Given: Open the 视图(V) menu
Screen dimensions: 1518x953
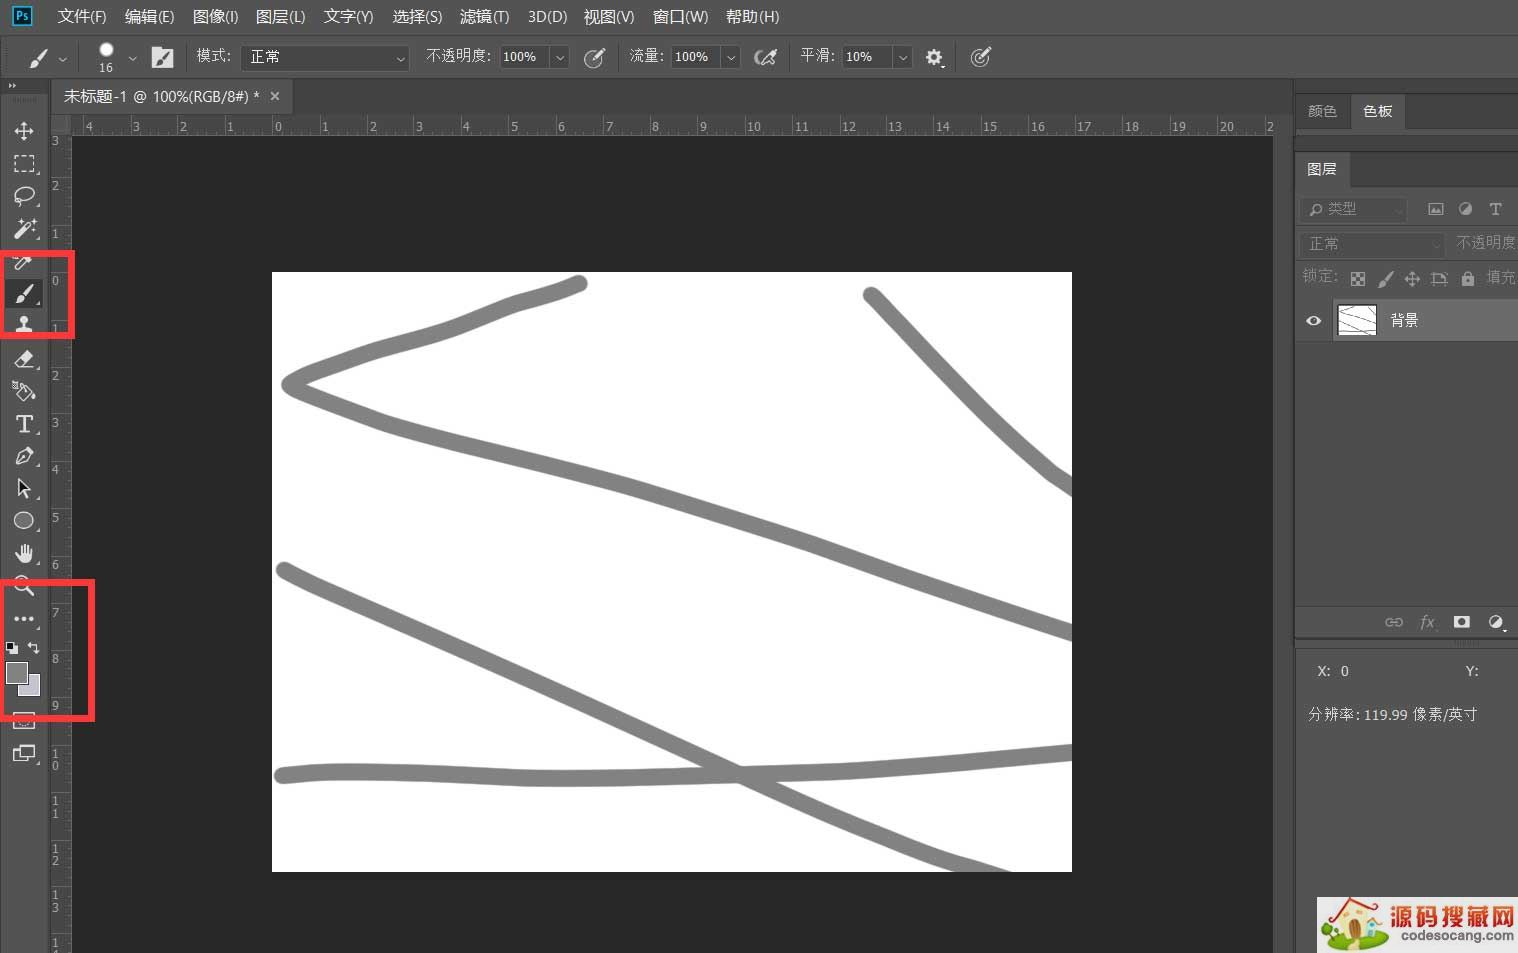Looking at the screenshot, I should click(609, 17).
